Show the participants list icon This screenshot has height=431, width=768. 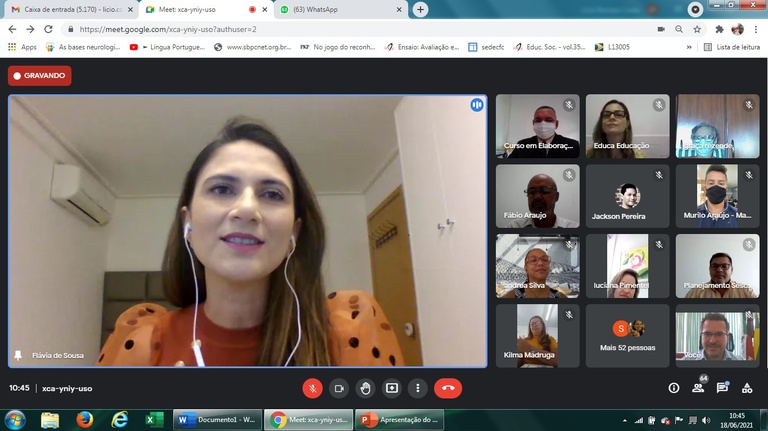point(698,388)
